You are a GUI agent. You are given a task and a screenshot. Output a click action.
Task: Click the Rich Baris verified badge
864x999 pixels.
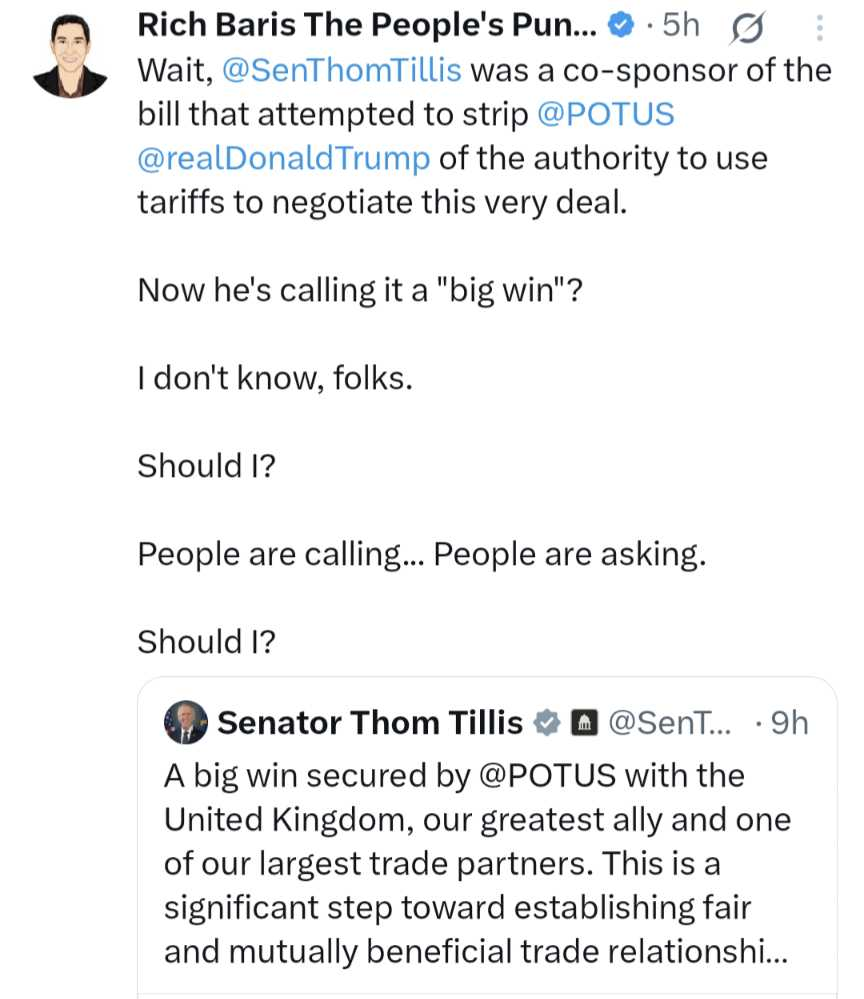(621, 26)
